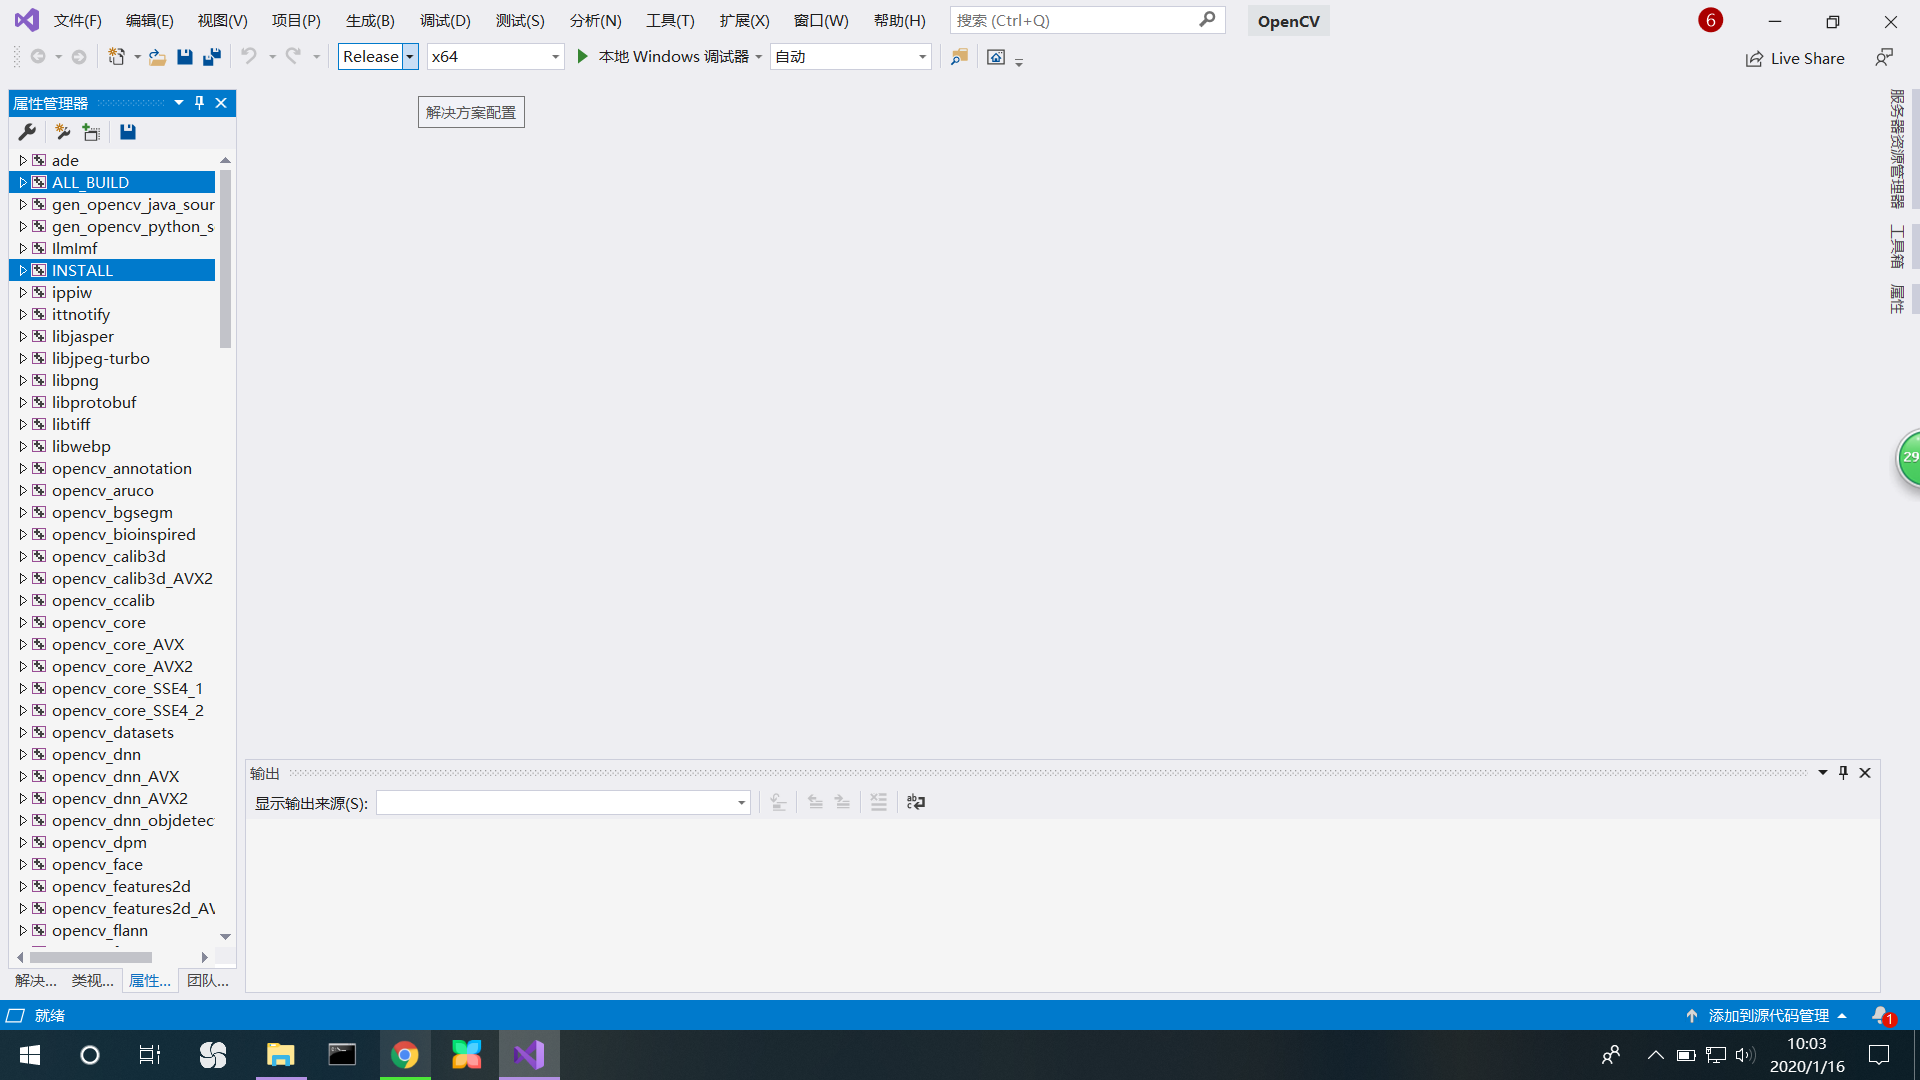Screen dimensions: 1920x1080
Task: Toggle pin on the Output panel
Action: tap(1843, 773)
